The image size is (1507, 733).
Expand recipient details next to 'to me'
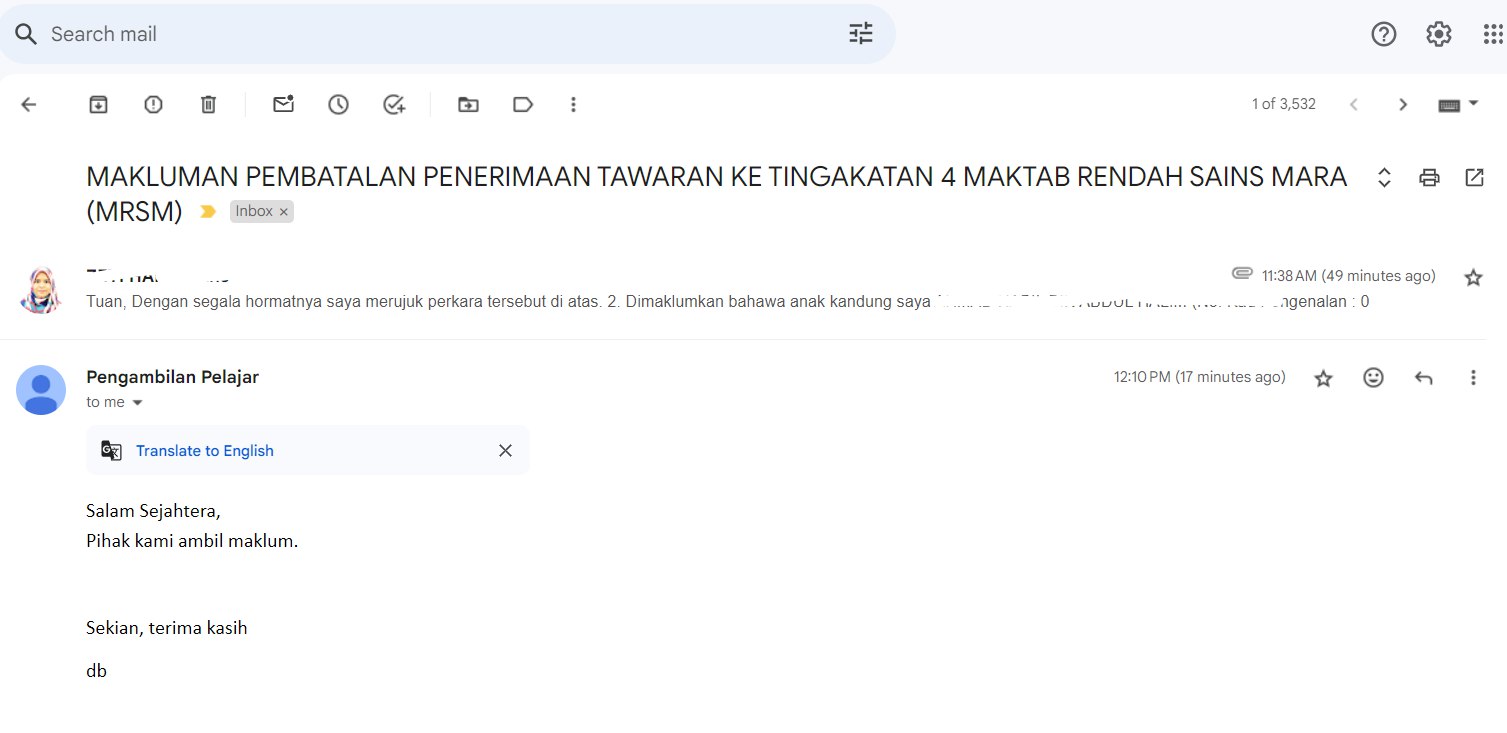pyautogui.click(x=138, y=403)
